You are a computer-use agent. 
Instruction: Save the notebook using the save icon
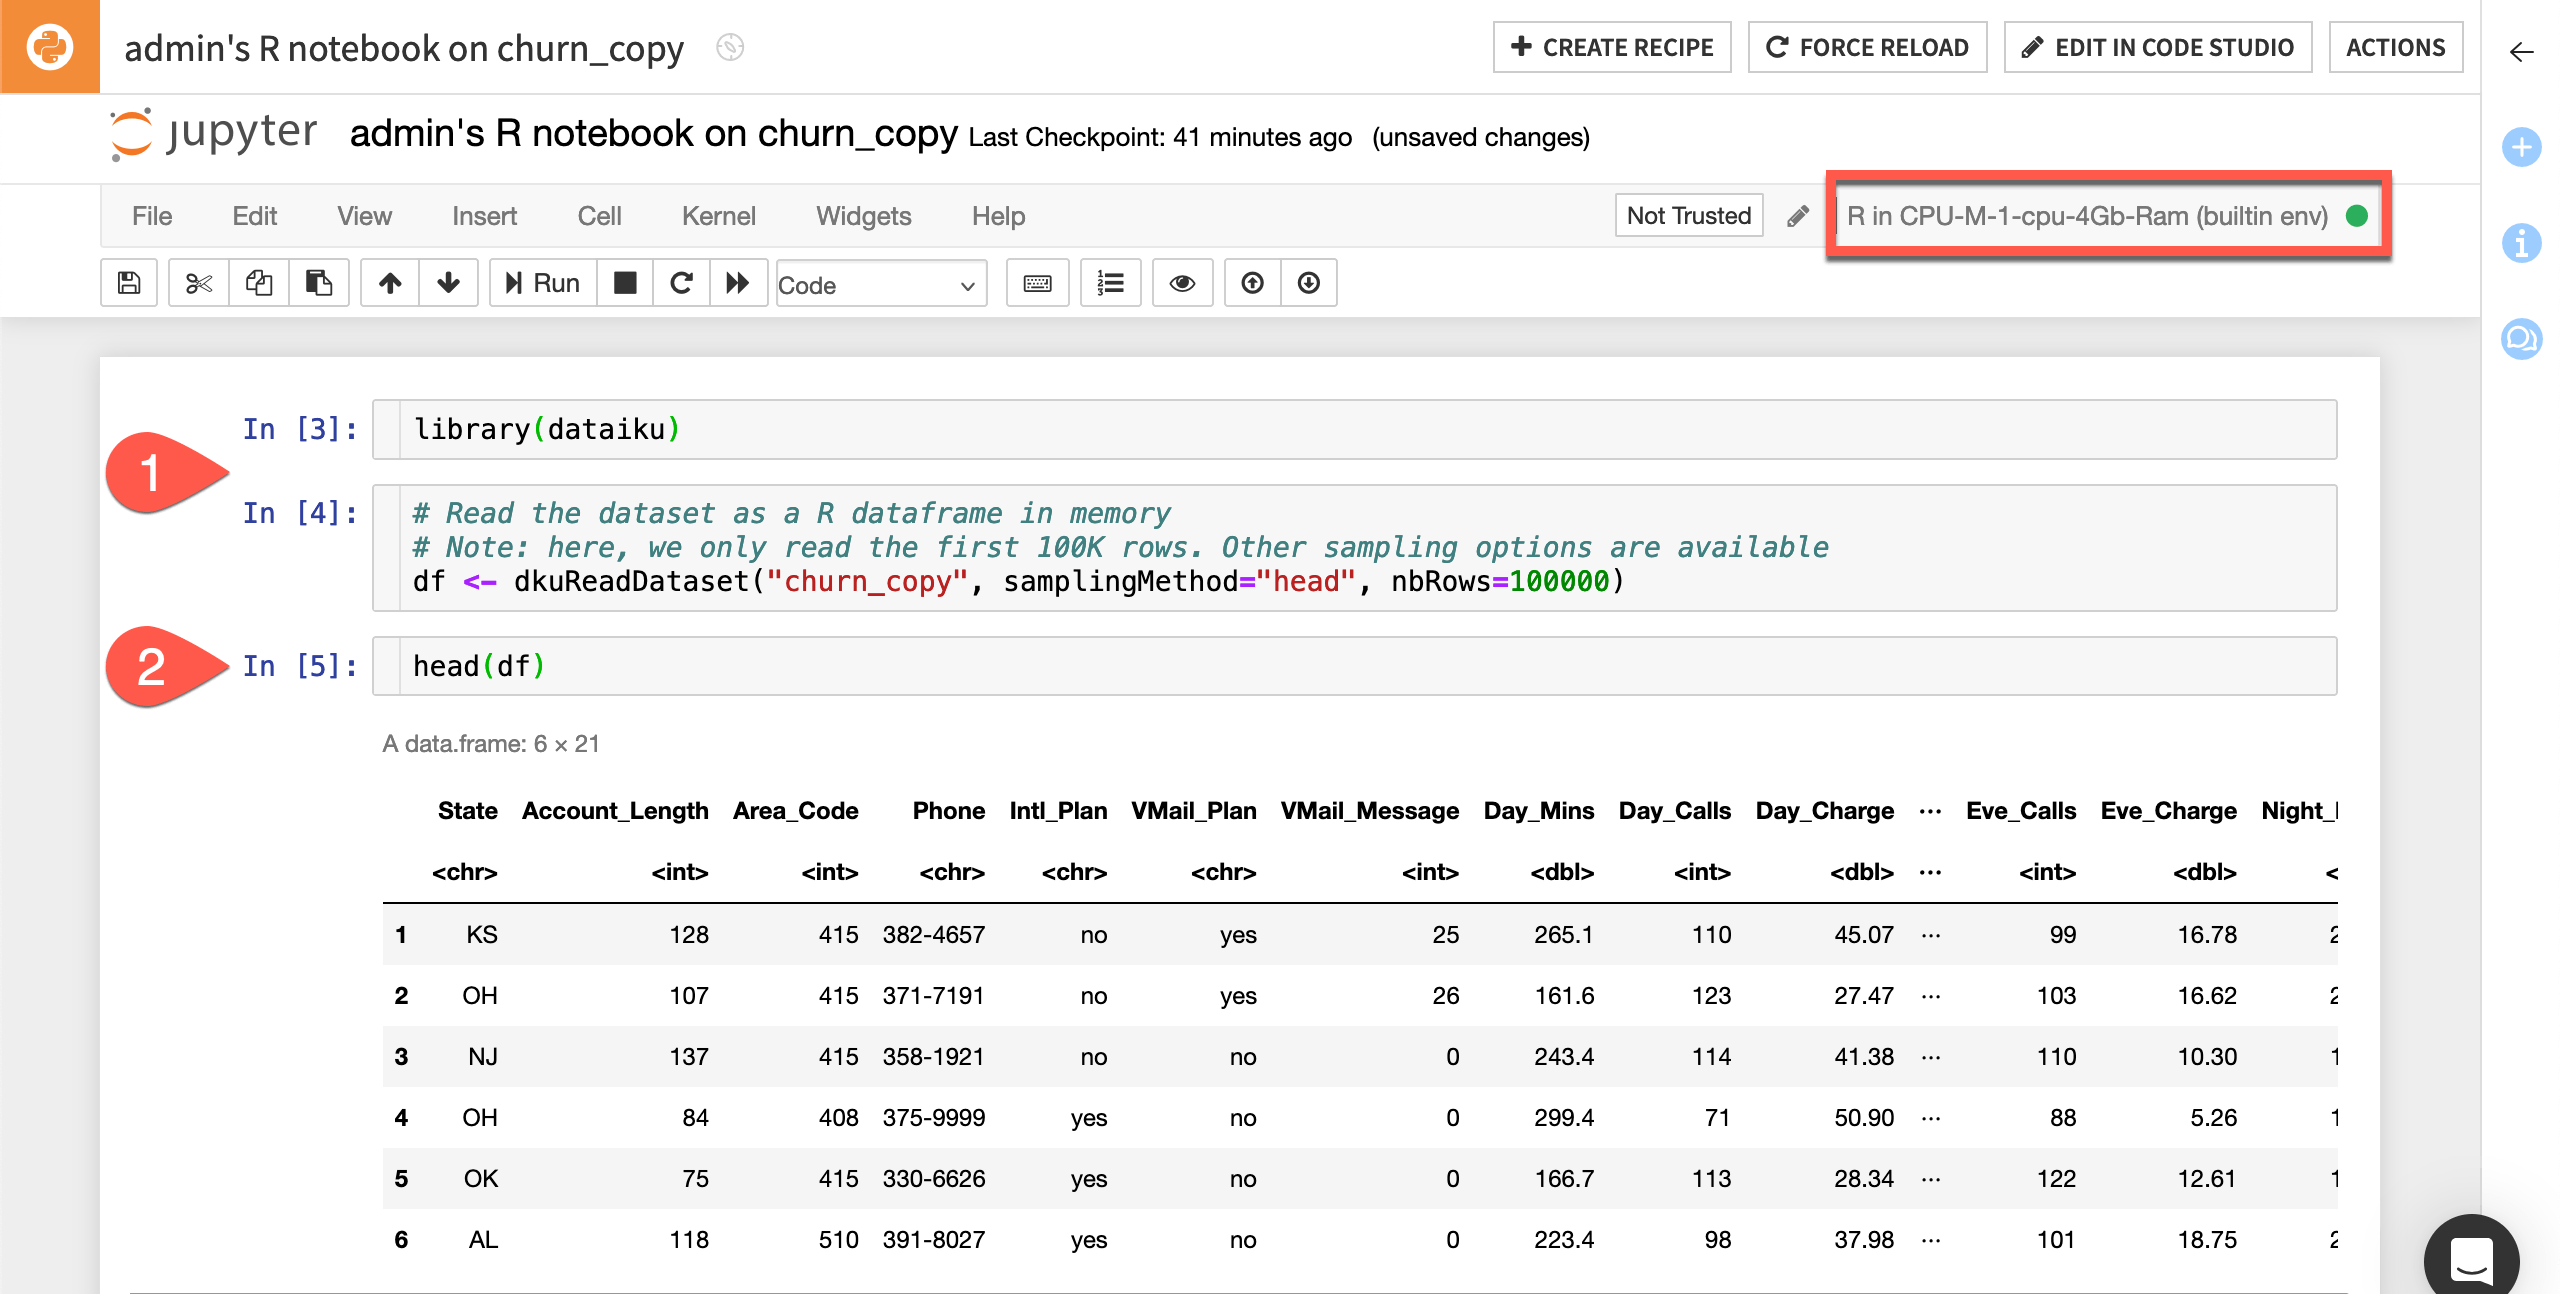point(129,283)
